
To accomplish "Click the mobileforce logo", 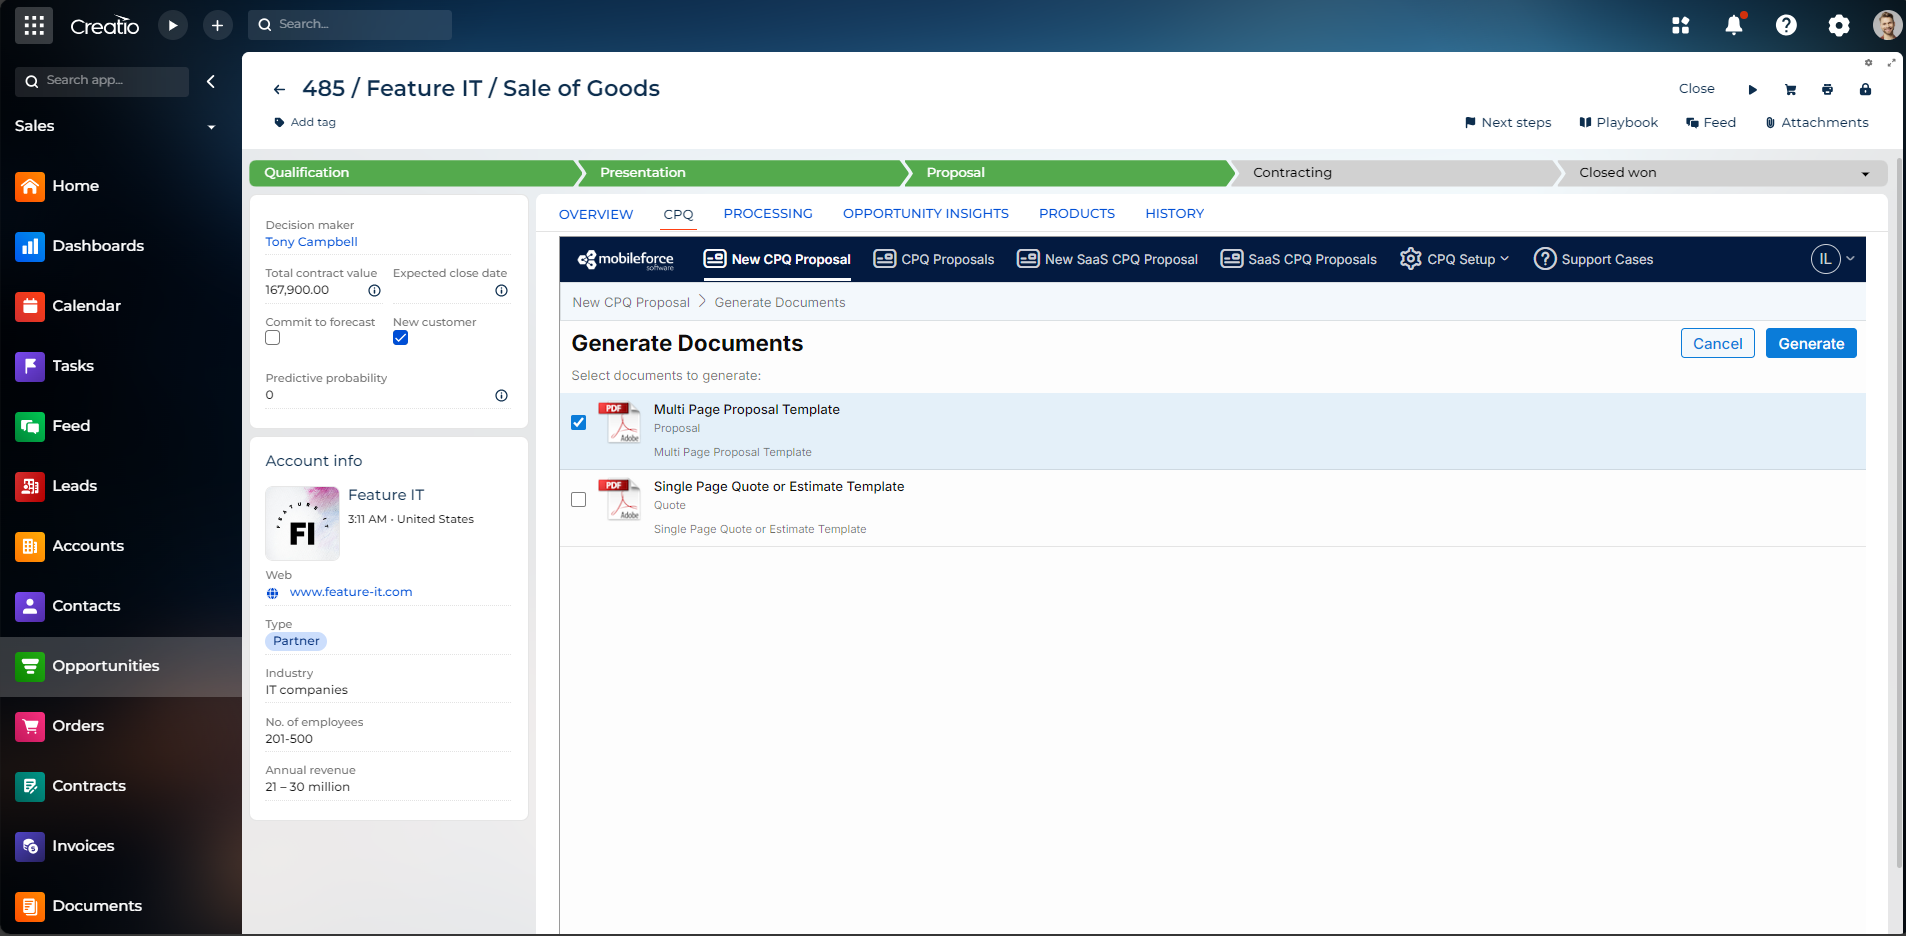I will pyautogui.click(x=626, y=260).
